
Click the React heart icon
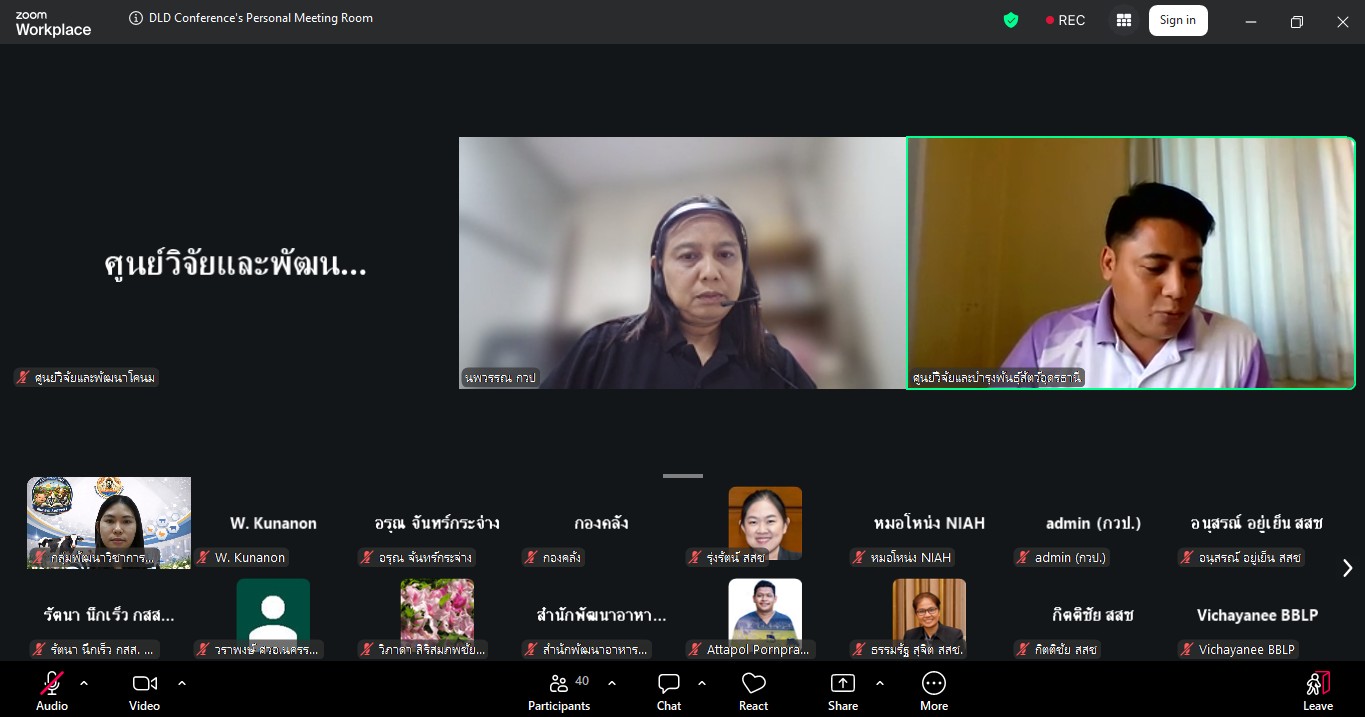(x=753, y=685)
